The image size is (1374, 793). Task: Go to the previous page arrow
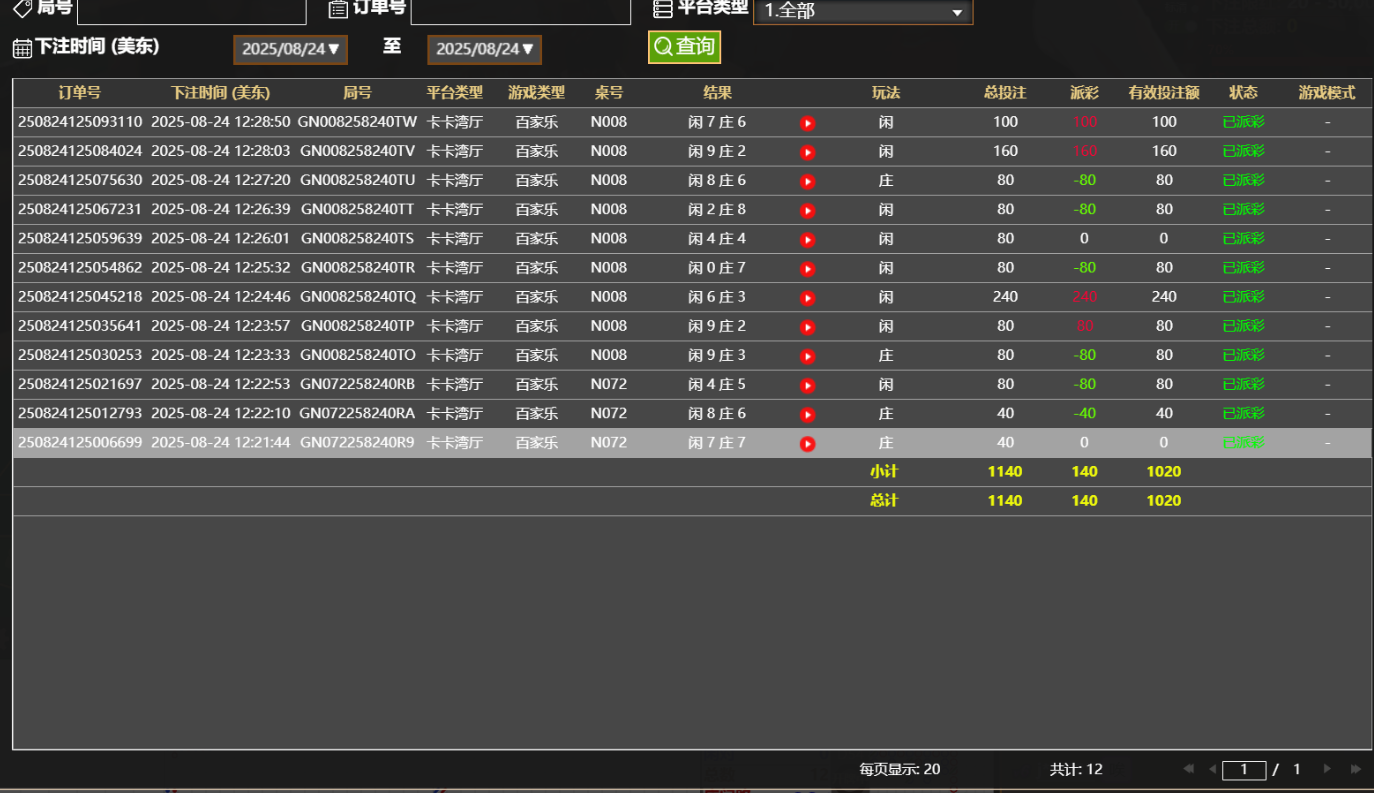[x=1212, y=769]
